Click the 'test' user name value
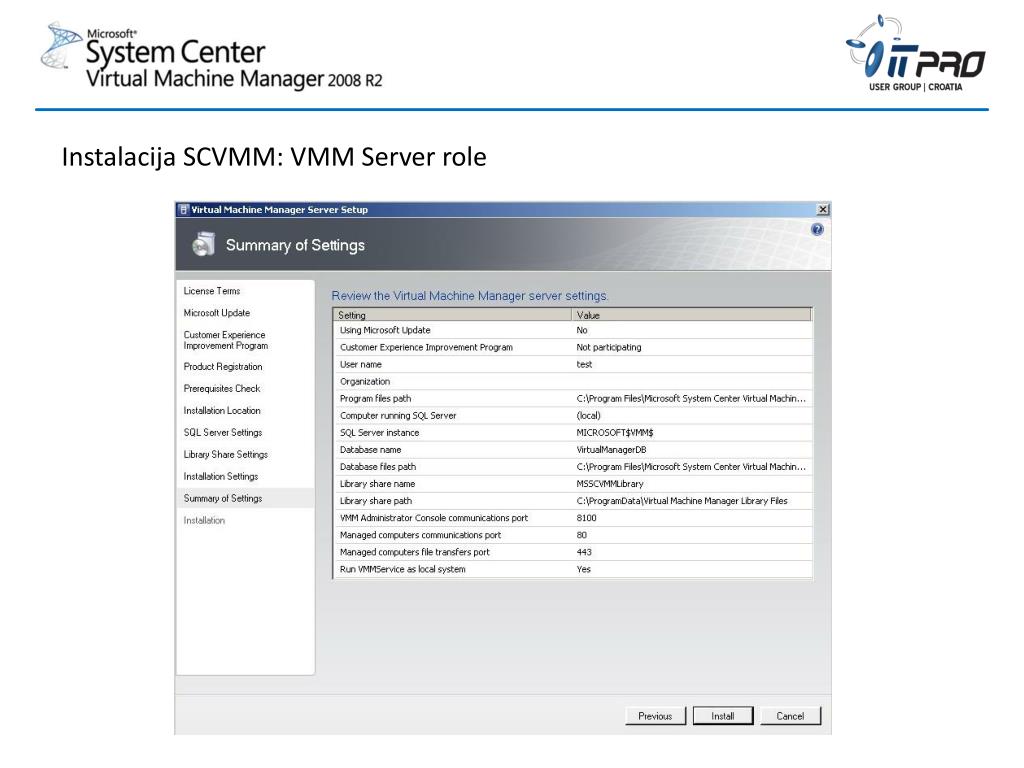This screenshot has width=1024, height=768. 584,364
